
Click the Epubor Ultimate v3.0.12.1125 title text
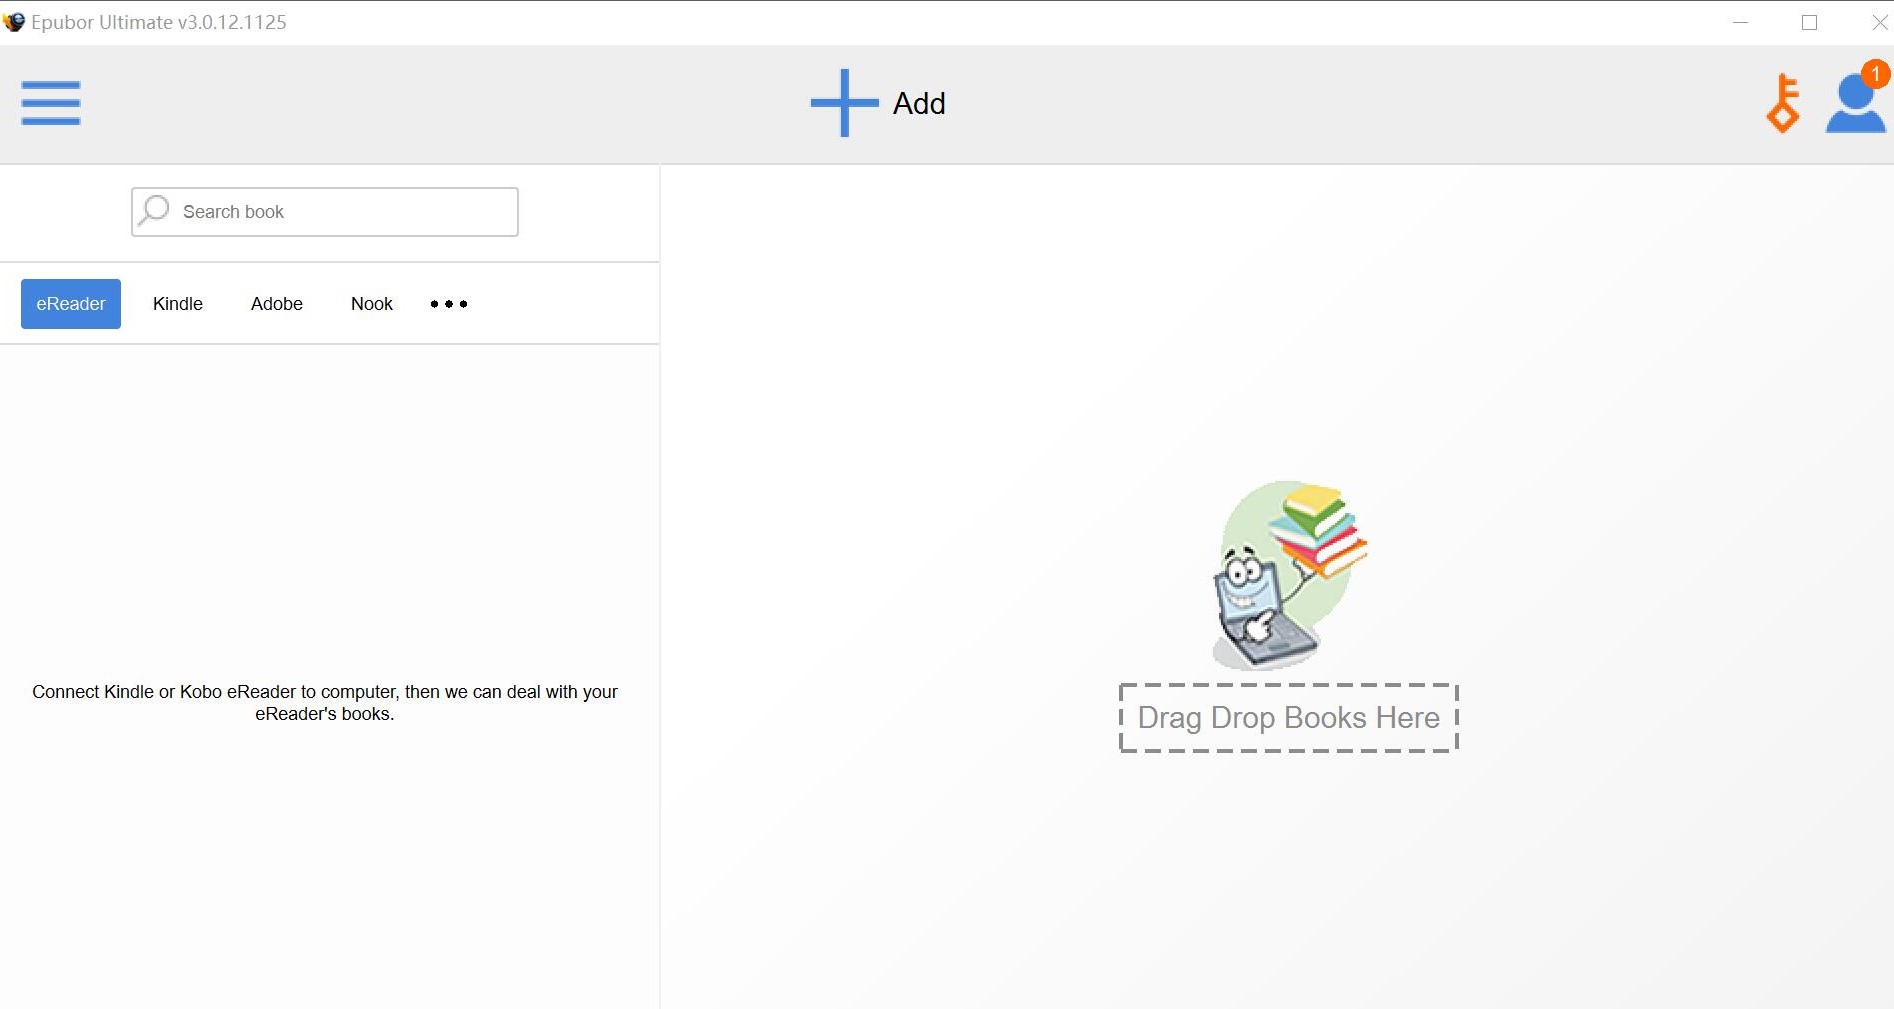159,22
